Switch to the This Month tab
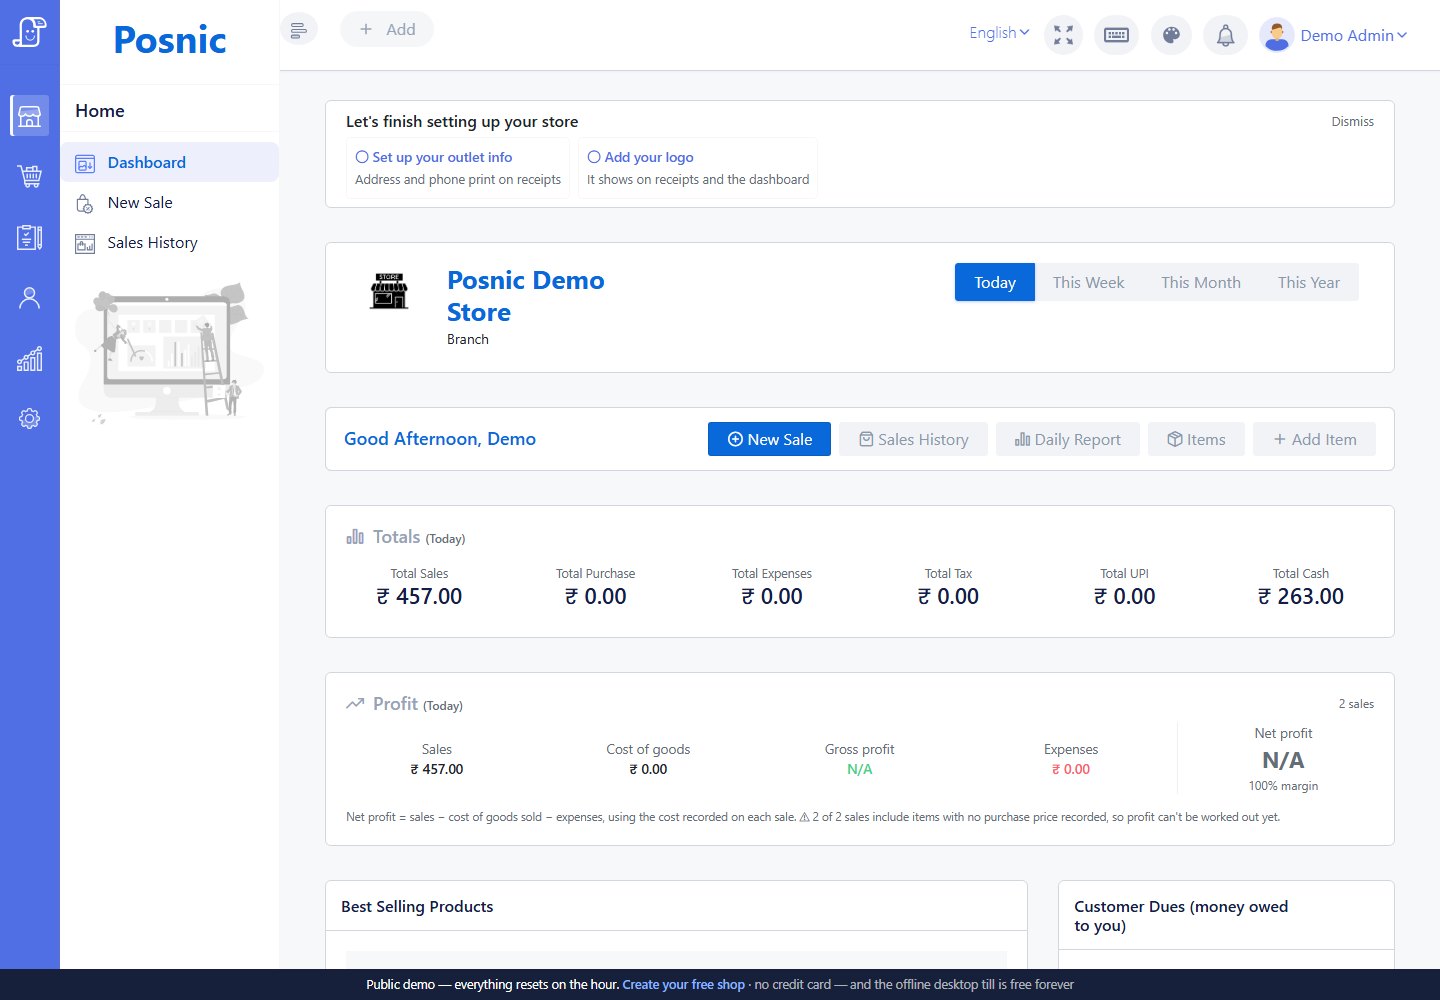Viewport: 1440px width, 1000px height. click(x=1201, y=282)
